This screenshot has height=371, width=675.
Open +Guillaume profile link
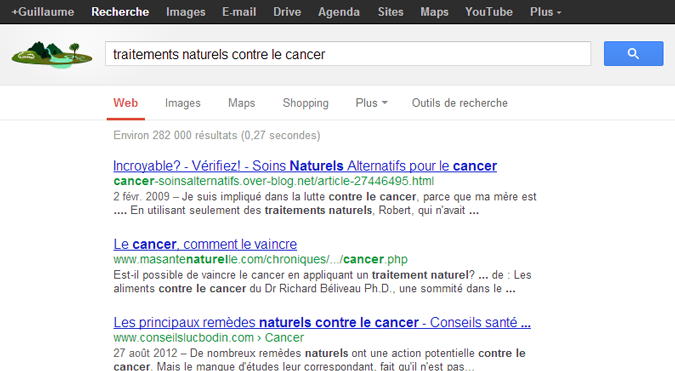(43, 12)
